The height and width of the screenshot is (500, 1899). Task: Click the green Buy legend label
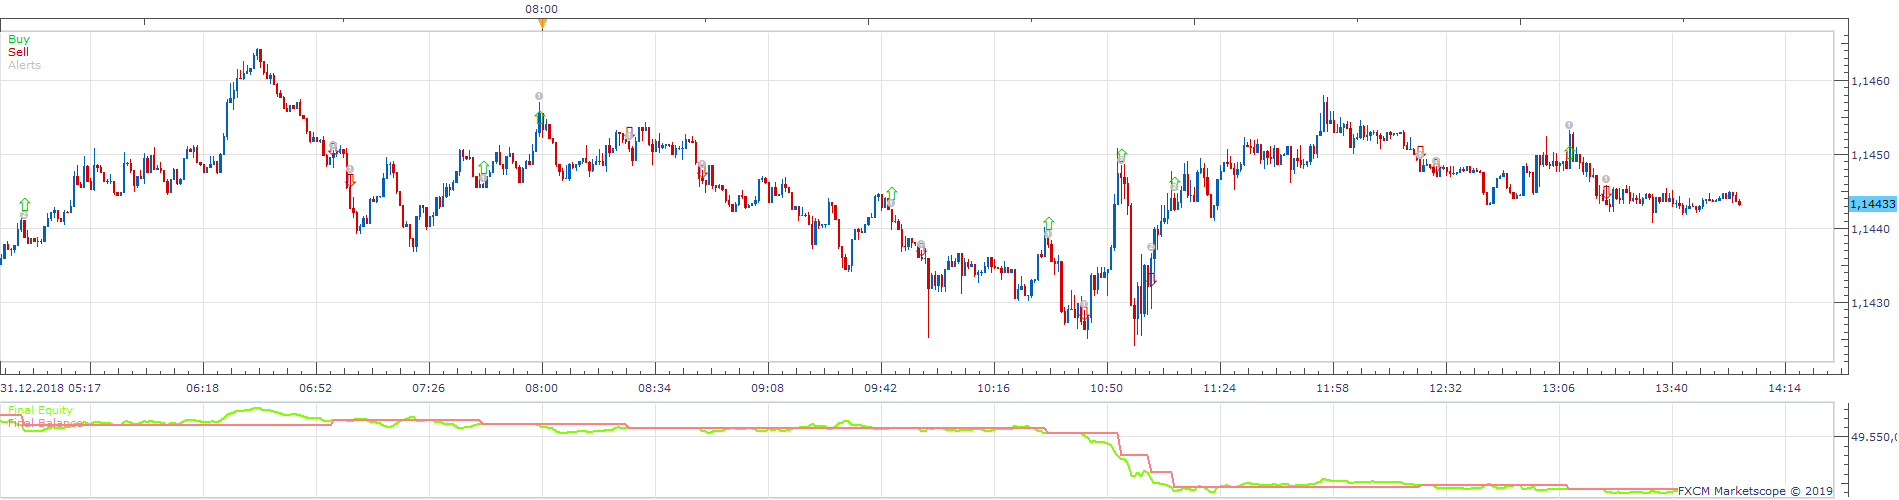(19, 39)
